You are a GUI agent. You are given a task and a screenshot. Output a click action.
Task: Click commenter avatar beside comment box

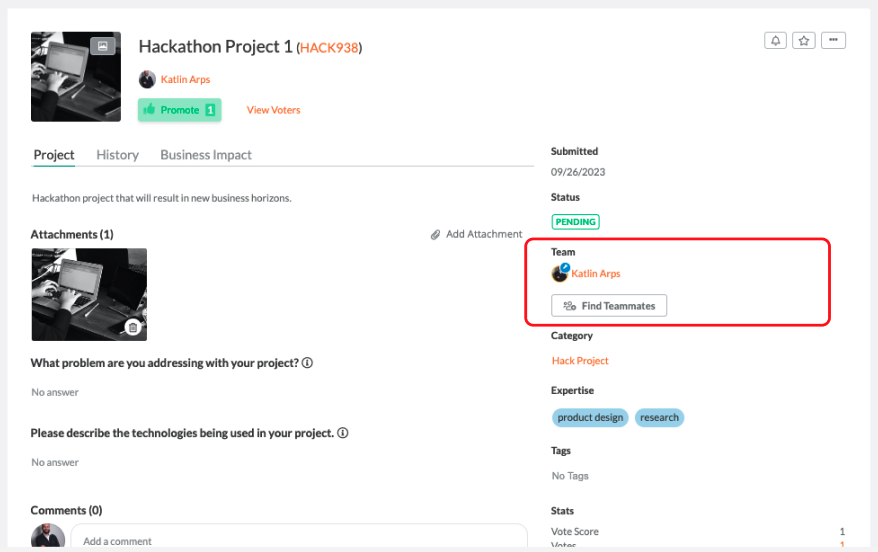48,536
